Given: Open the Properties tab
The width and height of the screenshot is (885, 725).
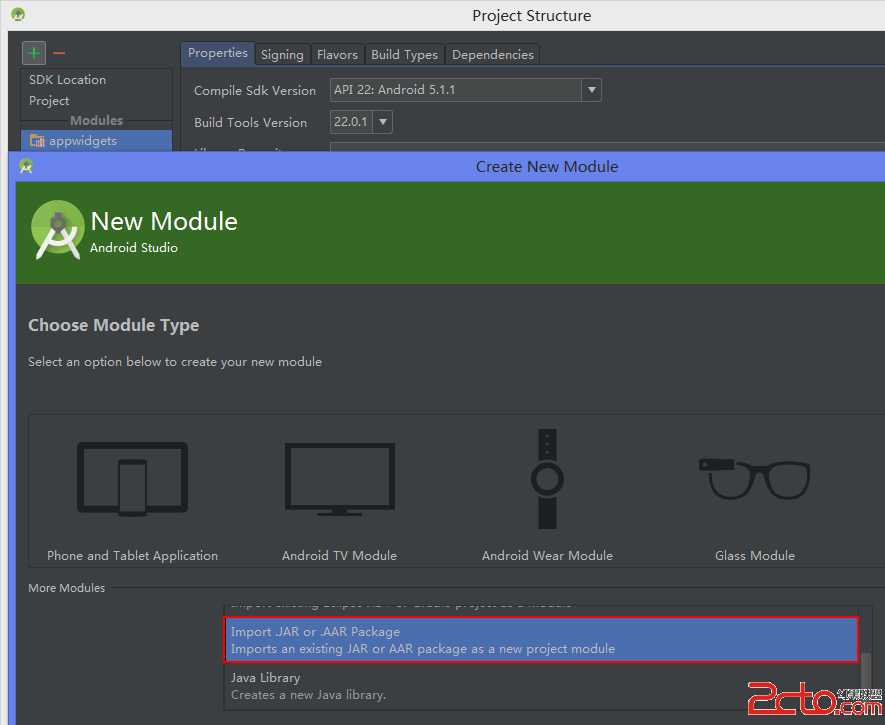Looking at the screenshot, I should [x=218, y=54].
